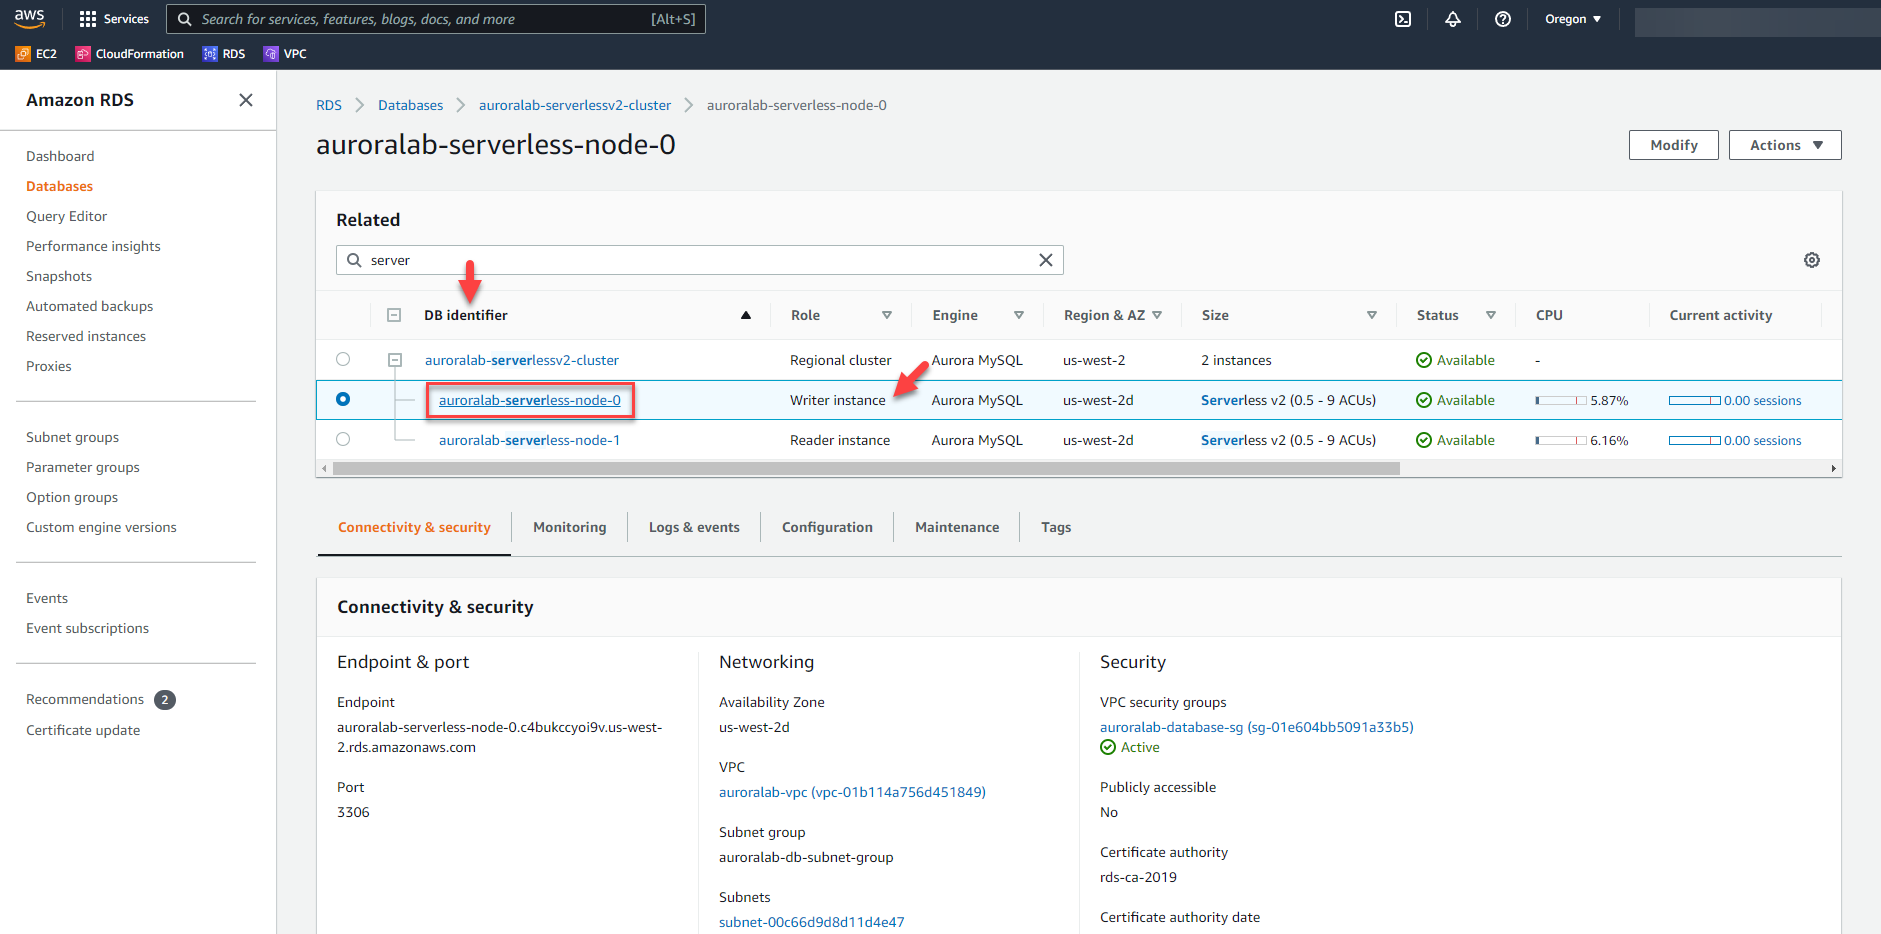Collapse the auroralab-serverlessv2-cluster tree row

point(395,360)
